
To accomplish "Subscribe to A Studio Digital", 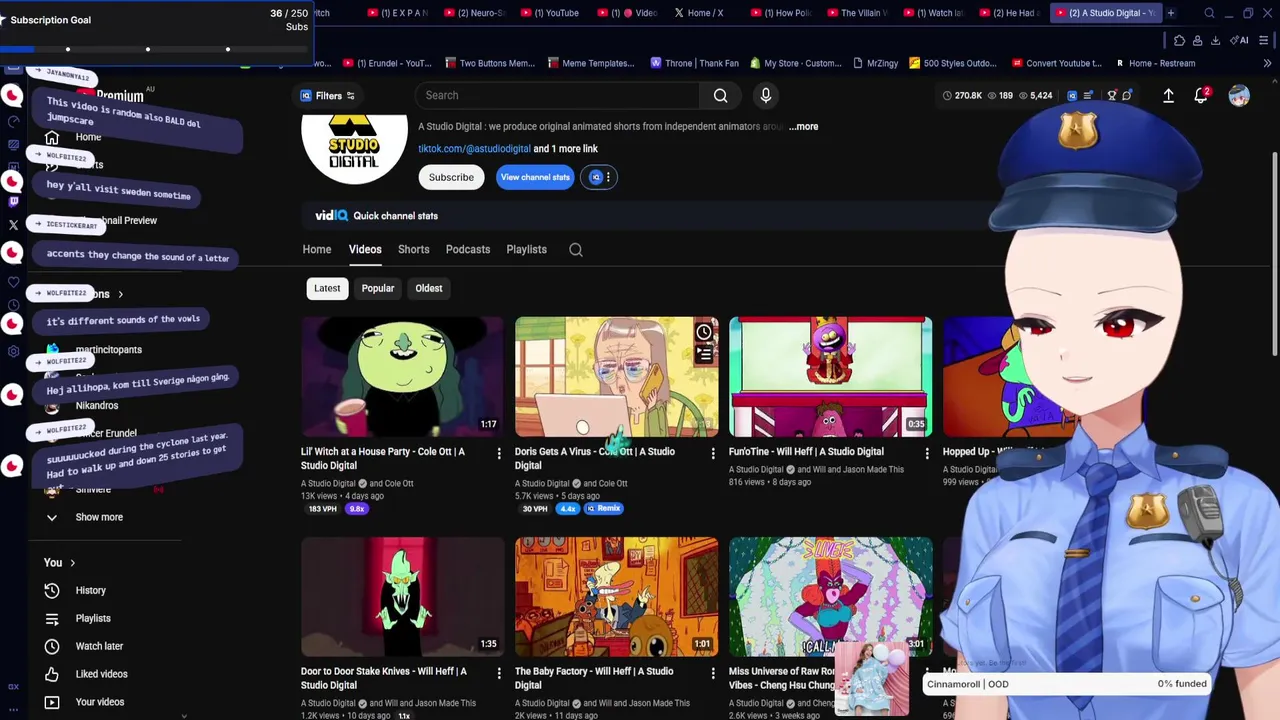I will click(451, 178).
